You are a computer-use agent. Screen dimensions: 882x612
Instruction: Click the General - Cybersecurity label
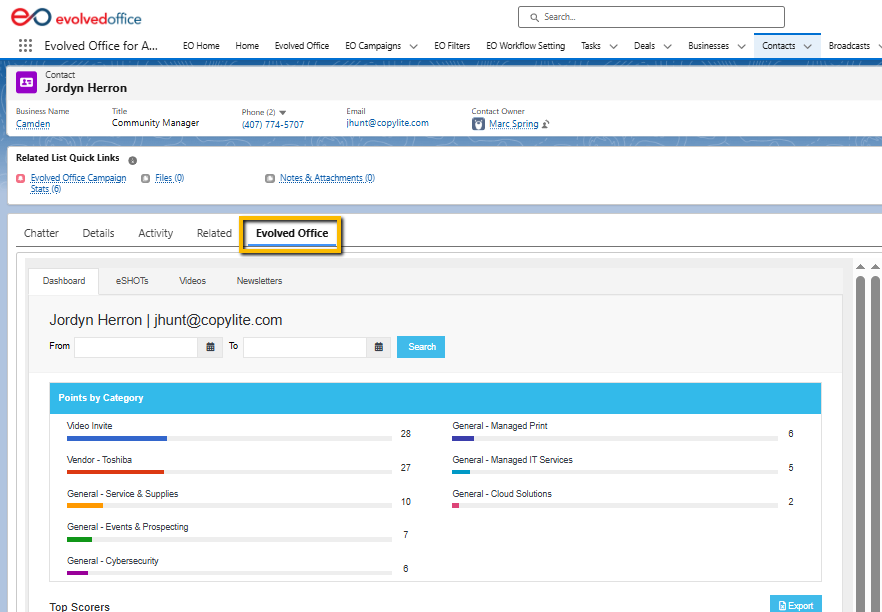pyautogui.click(x=112, y=561)
